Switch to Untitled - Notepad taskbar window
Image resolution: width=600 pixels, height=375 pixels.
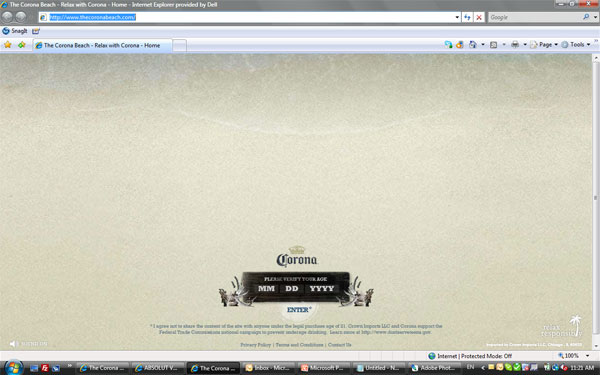(380, 368)
